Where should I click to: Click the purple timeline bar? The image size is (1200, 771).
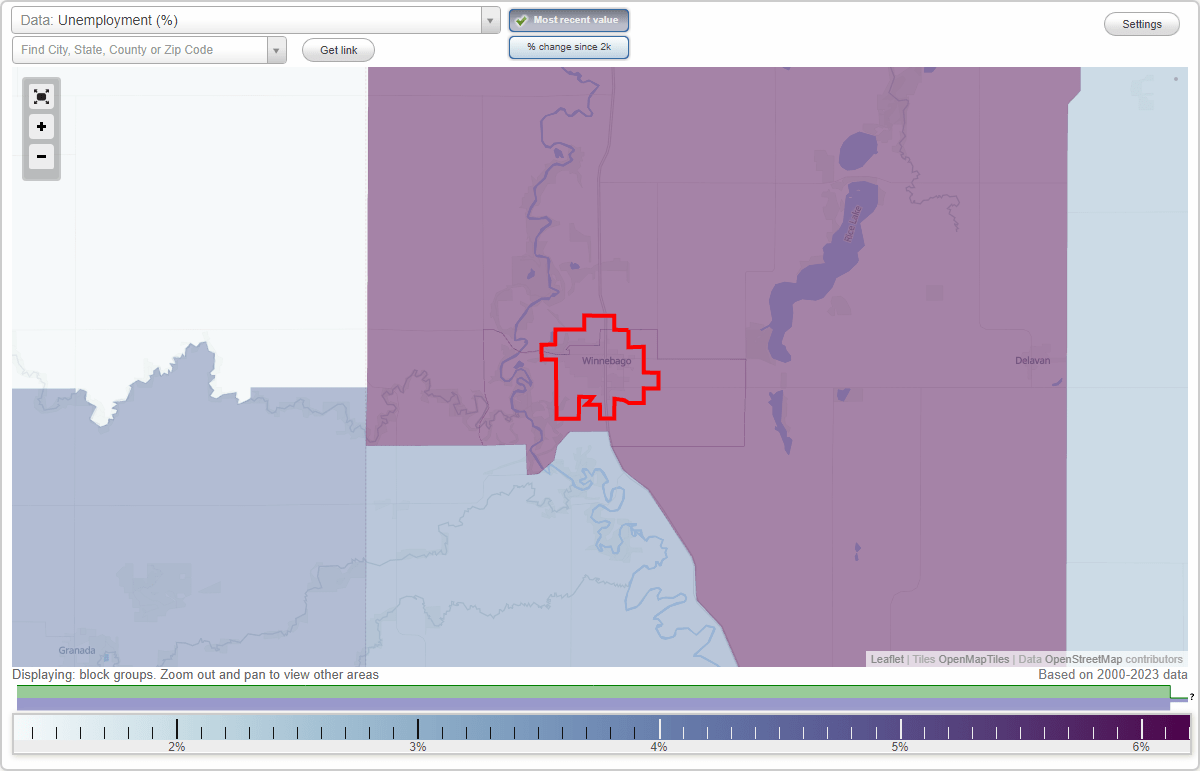[593, 704]
